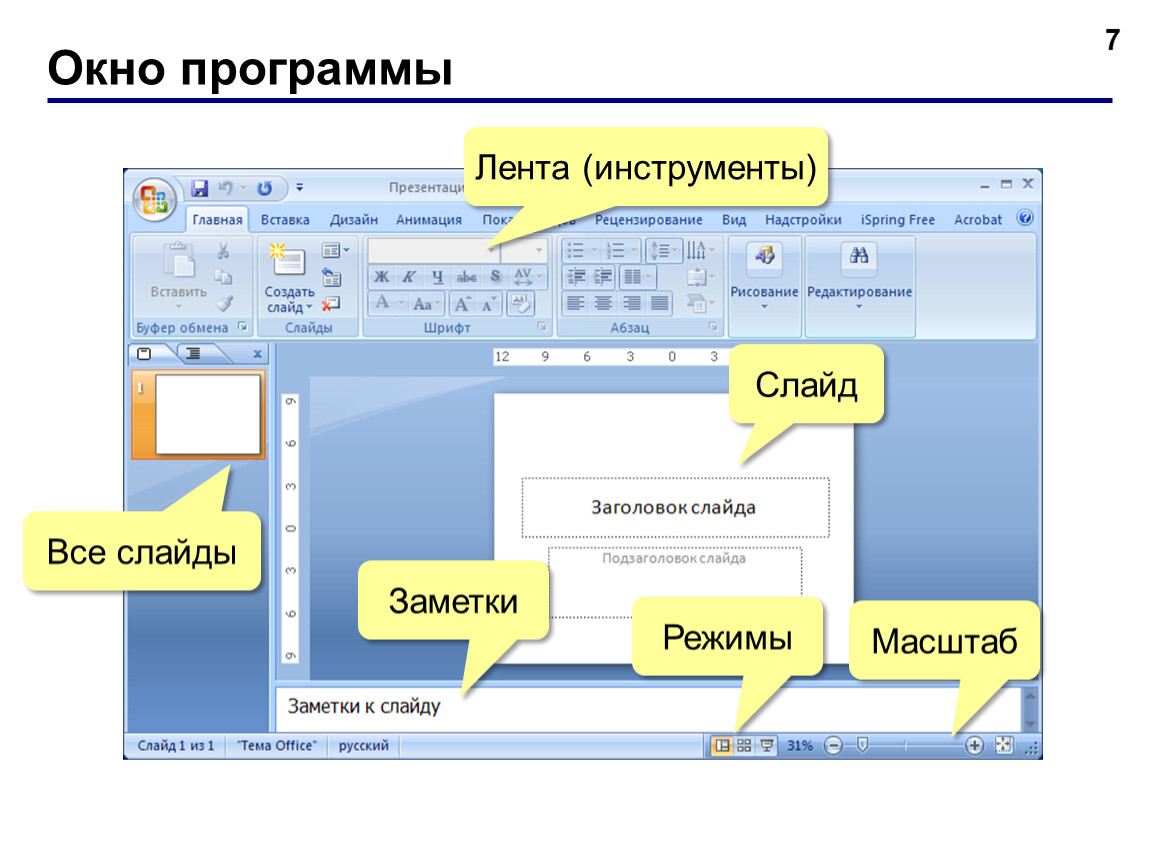Align text right
The height and width of the screenshot is (864, 1150).
click(x=631, y=303)
